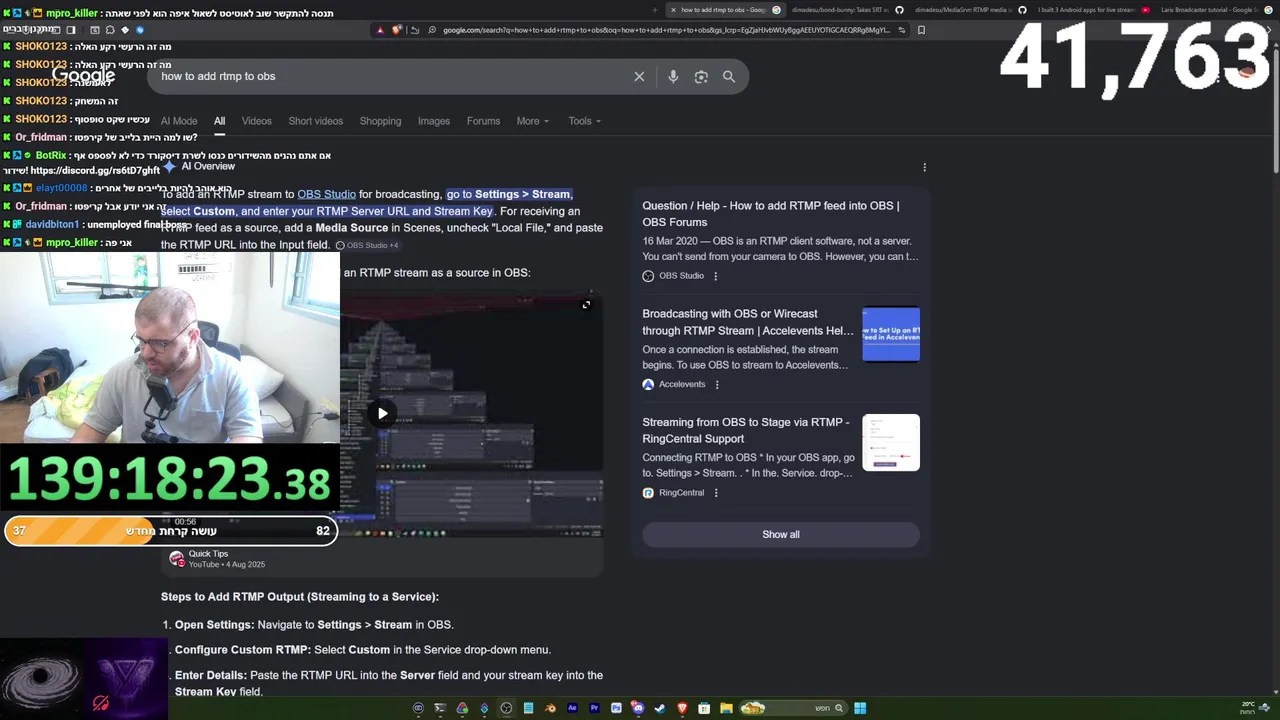The image size is (1280, 720).
Task: Submit search with magnifier icon
Action: [x=729, y=76]
